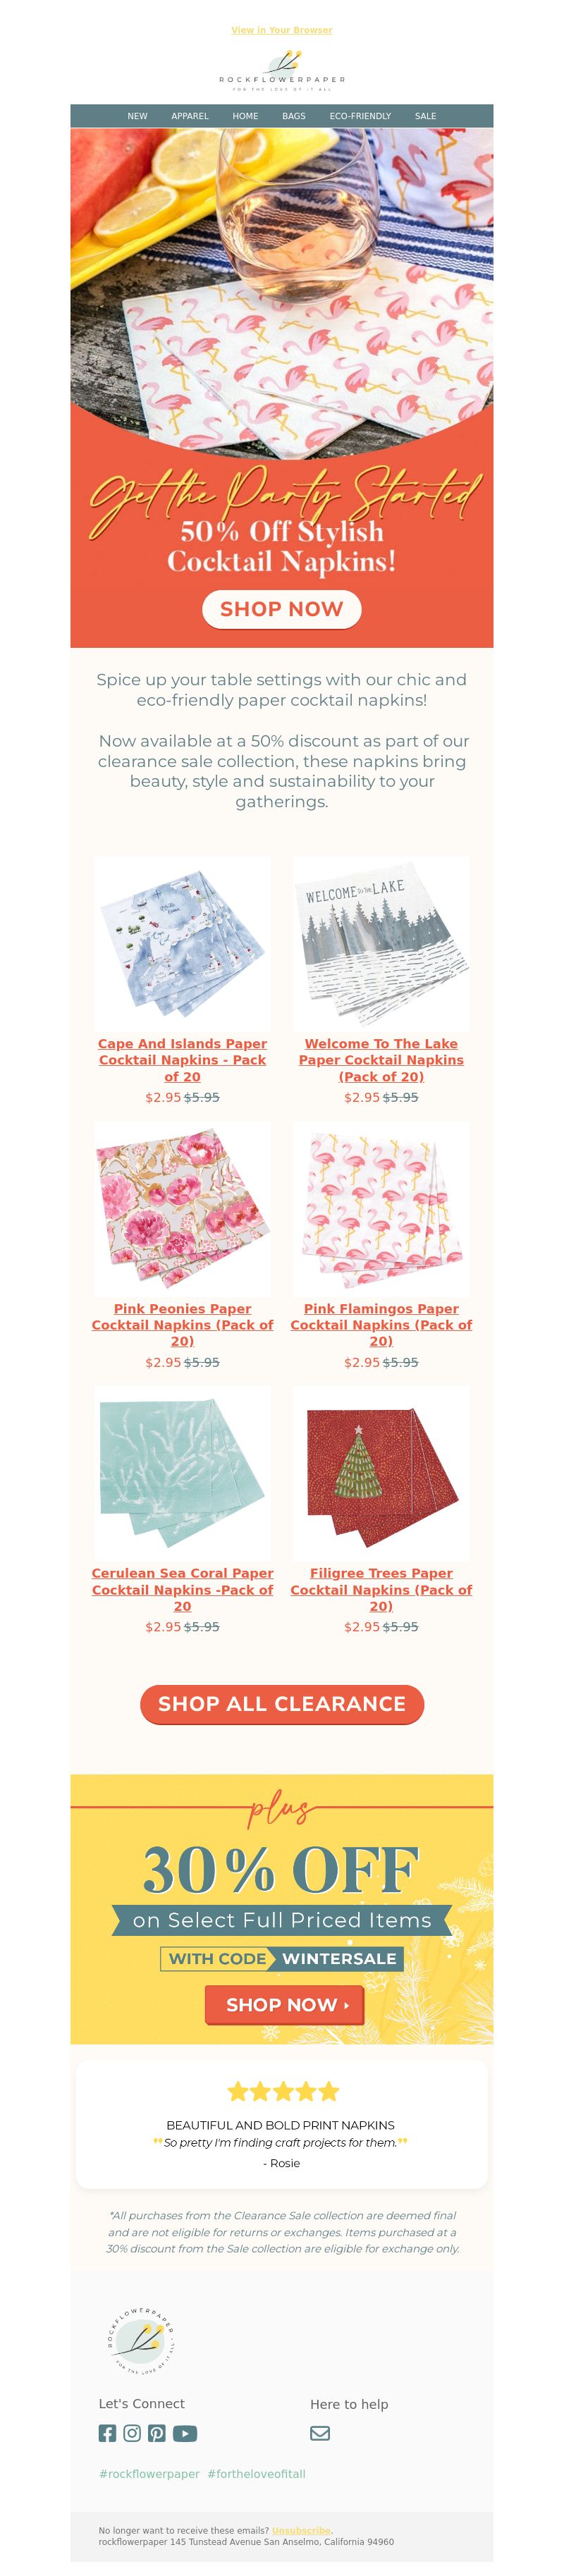Select the SALE navigation item
Image resolution: width=564 pixels, height=2576 pixels.
click(x=426, y=116)
